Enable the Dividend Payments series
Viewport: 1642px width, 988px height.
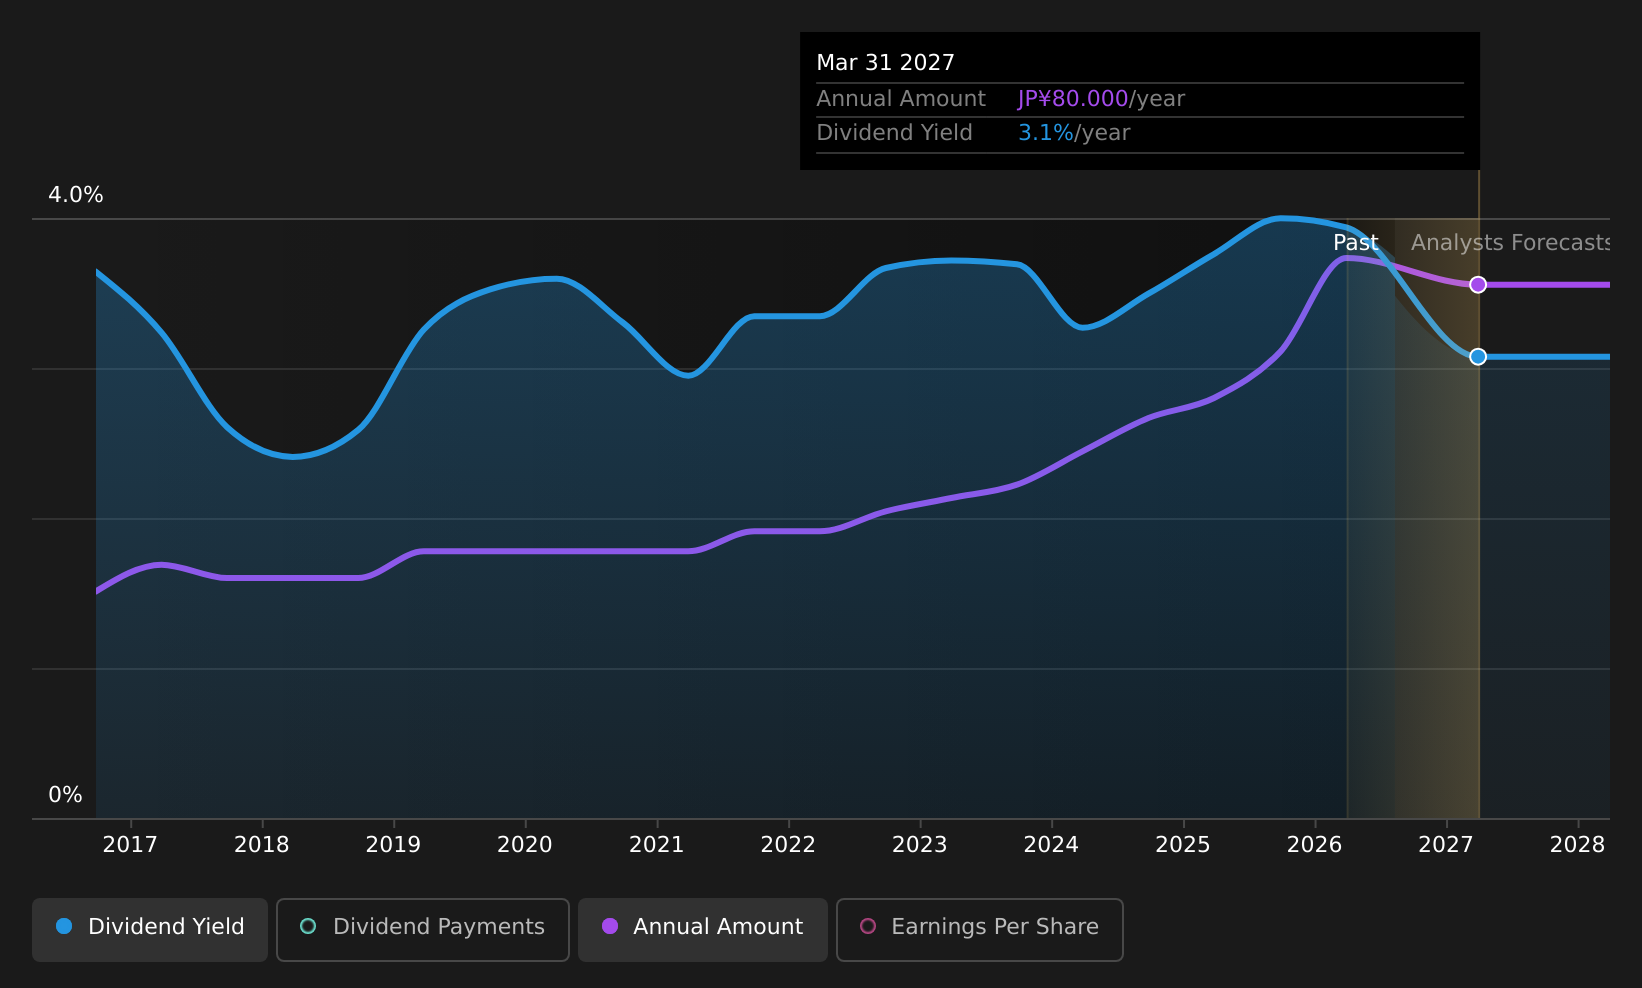point(423,929)
